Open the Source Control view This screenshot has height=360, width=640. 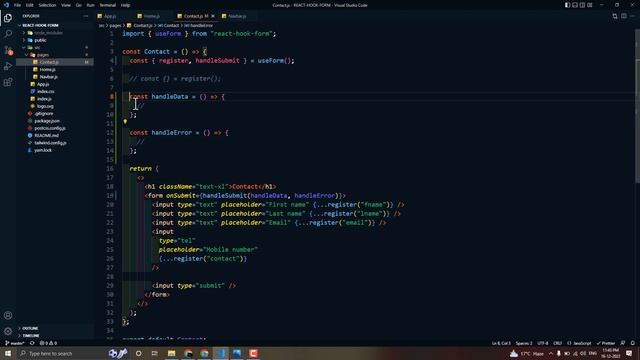click(8, 50)
